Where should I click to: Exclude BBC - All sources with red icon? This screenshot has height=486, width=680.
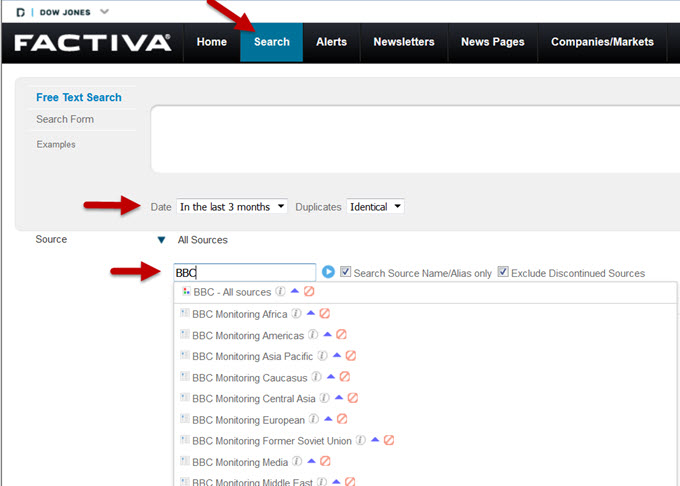pyautogui.click(x=309, y=291)
